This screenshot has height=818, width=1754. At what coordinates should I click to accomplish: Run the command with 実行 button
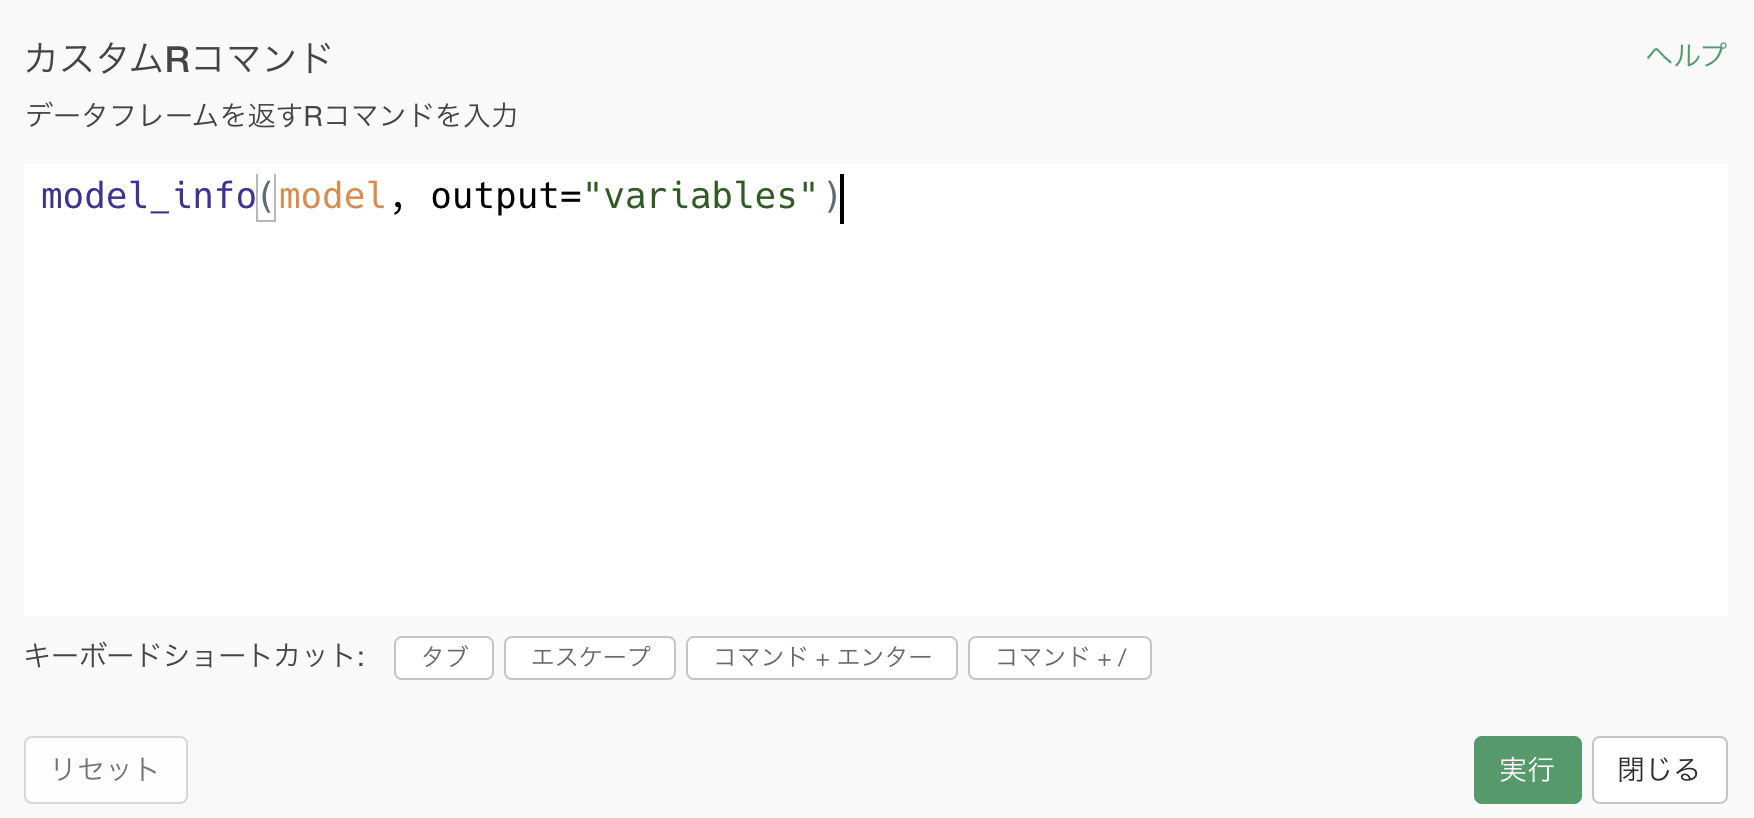click(x=1527, y=770)
